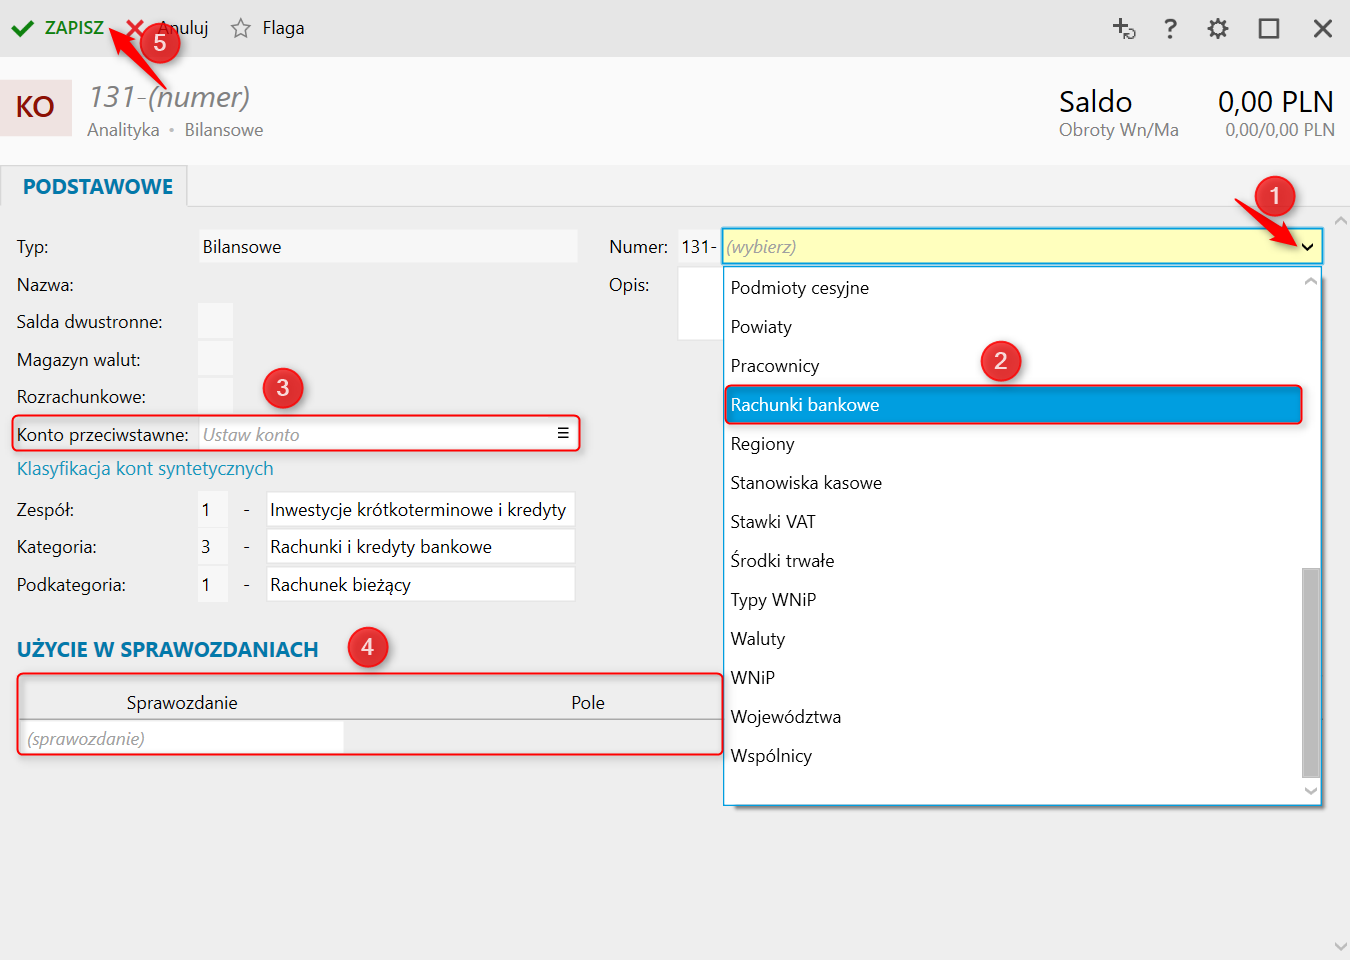Click the Flaga star icon
1350x960 pixels.
(x=240, y=28)
